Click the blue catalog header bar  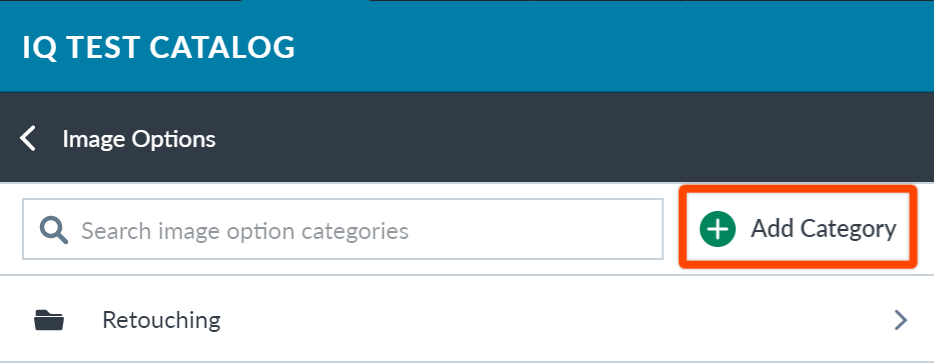coord(467,46)
